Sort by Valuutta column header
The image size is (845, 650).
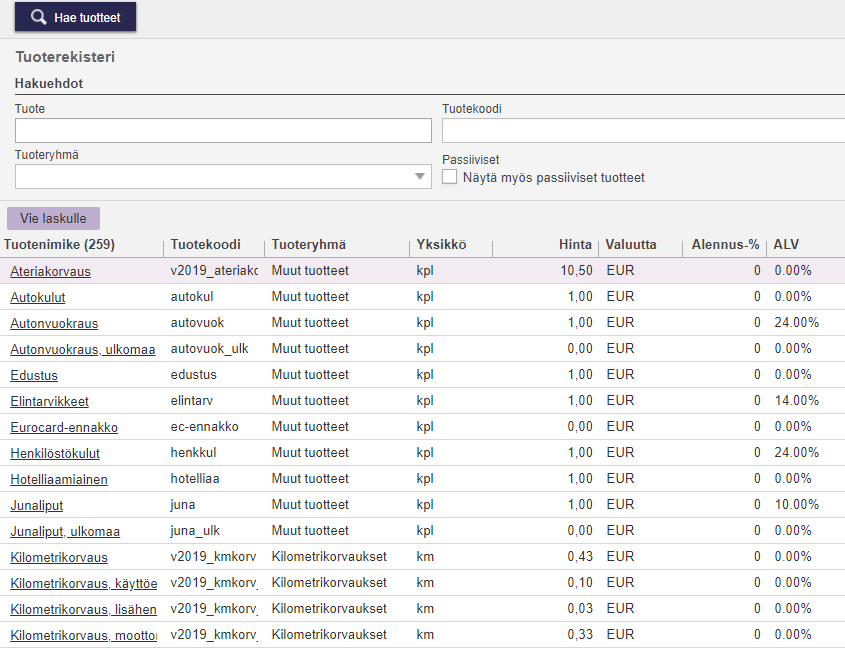click(x=631, y=245)
